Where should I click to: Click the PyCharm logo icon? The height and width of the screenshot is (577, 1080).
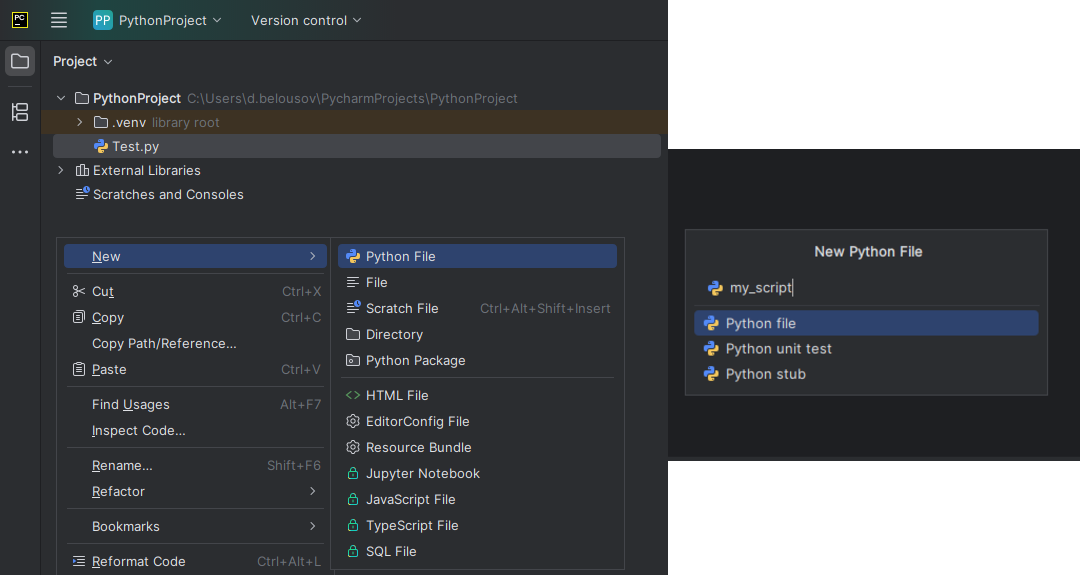(x=20, y=20)
